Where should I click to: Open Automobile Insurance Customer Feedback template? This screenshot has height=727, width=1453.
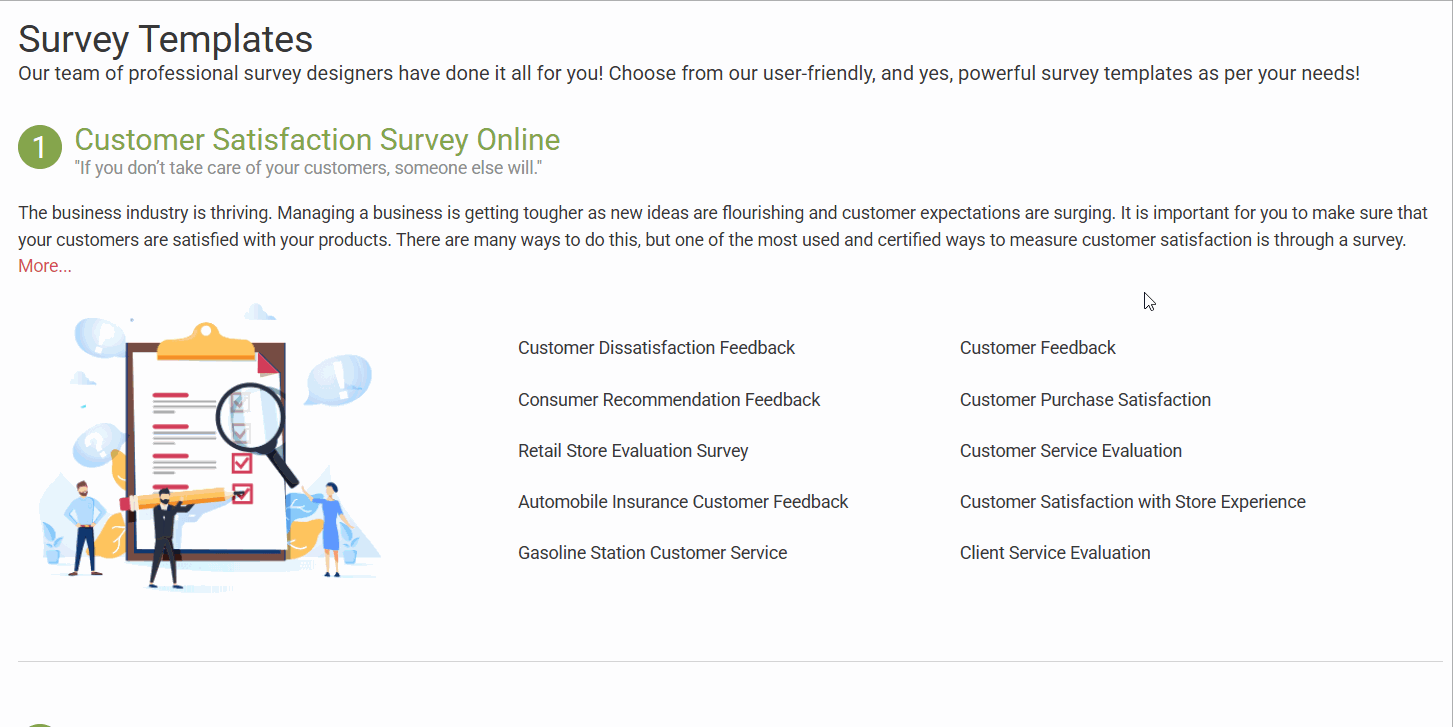tap(683, 502)
